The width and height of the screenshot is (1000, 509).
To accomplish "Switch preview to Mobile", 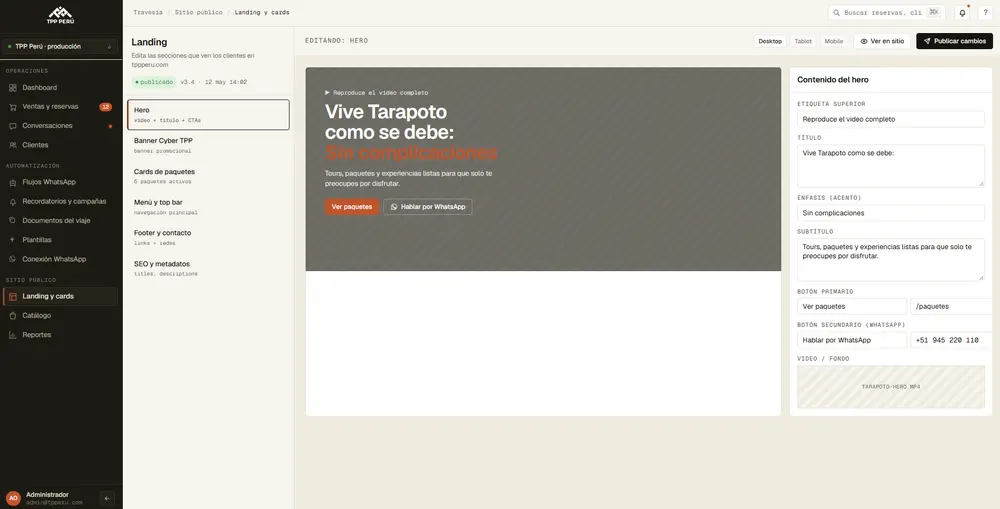I will [x=834, y=41].
